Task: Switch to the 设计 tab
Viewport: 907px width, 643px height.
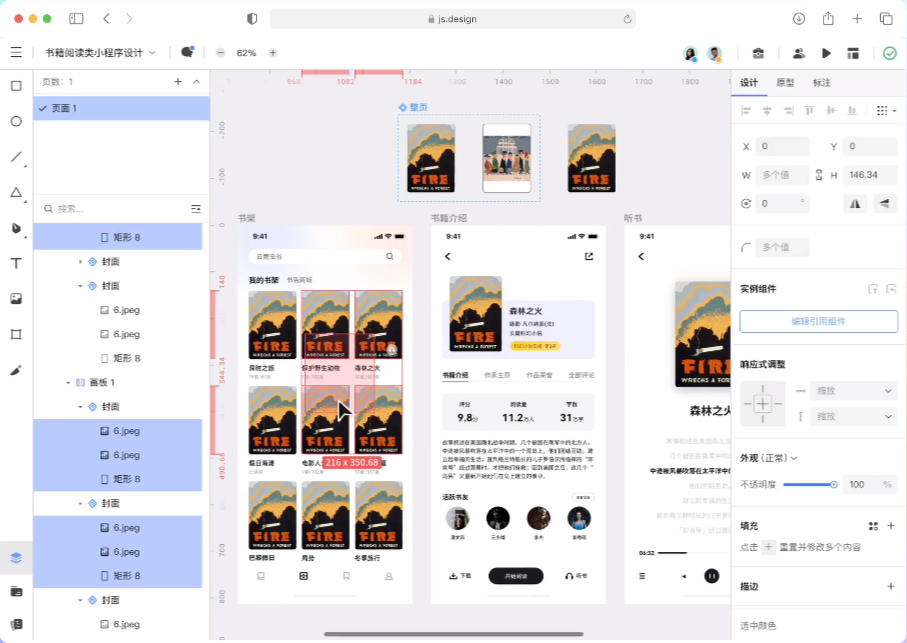Action: click(749, 83)
